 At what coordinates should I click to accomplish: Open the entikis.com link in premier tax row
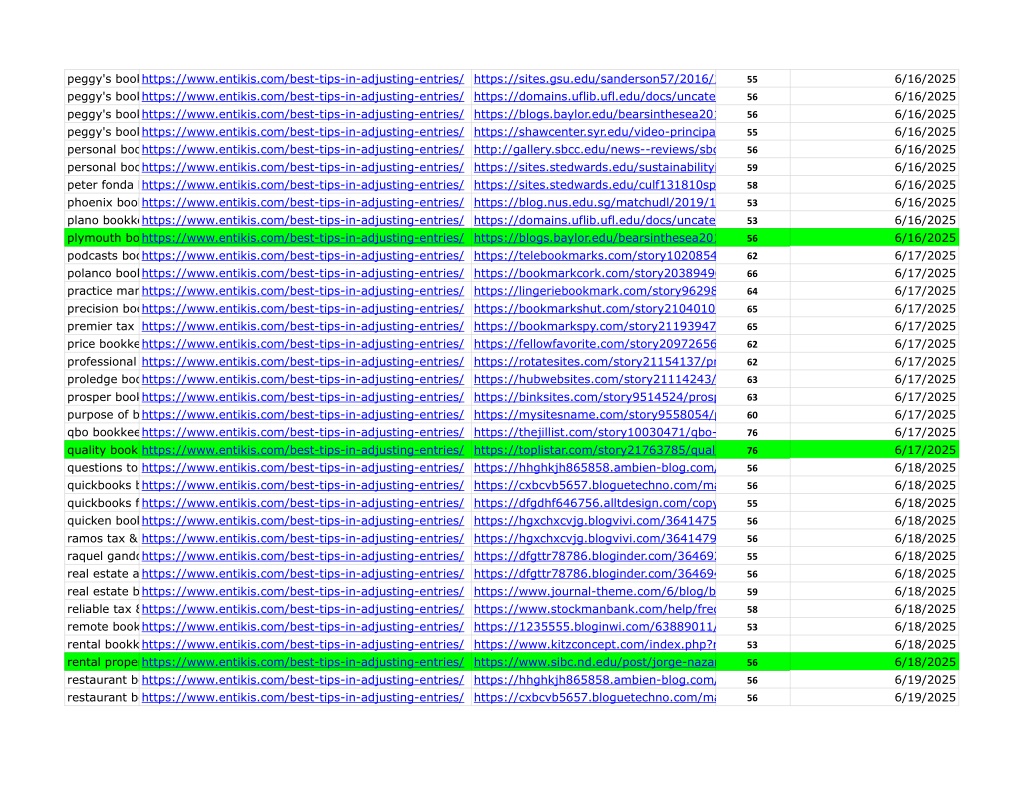point(302,326)
